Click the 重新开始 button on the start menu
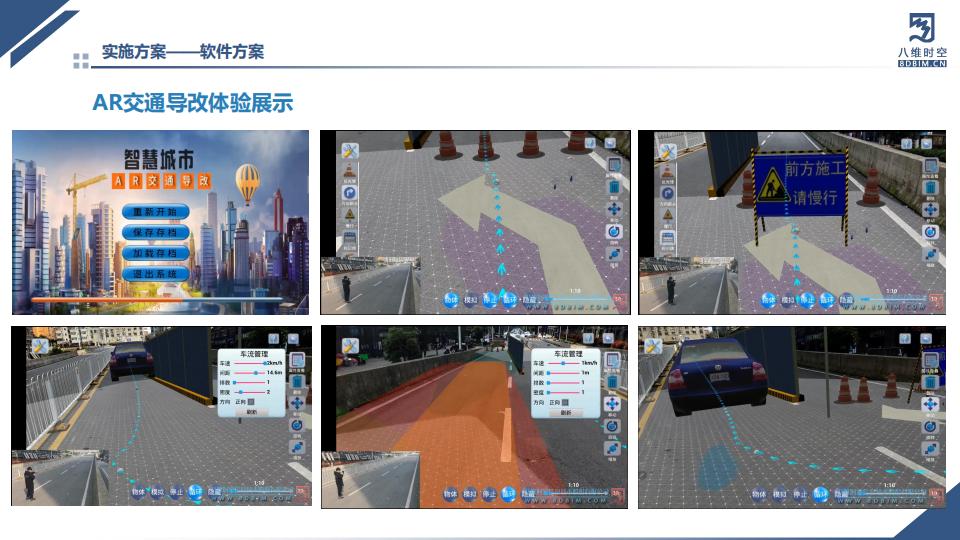This screenshot has height=540, width=960. point(155,212)
